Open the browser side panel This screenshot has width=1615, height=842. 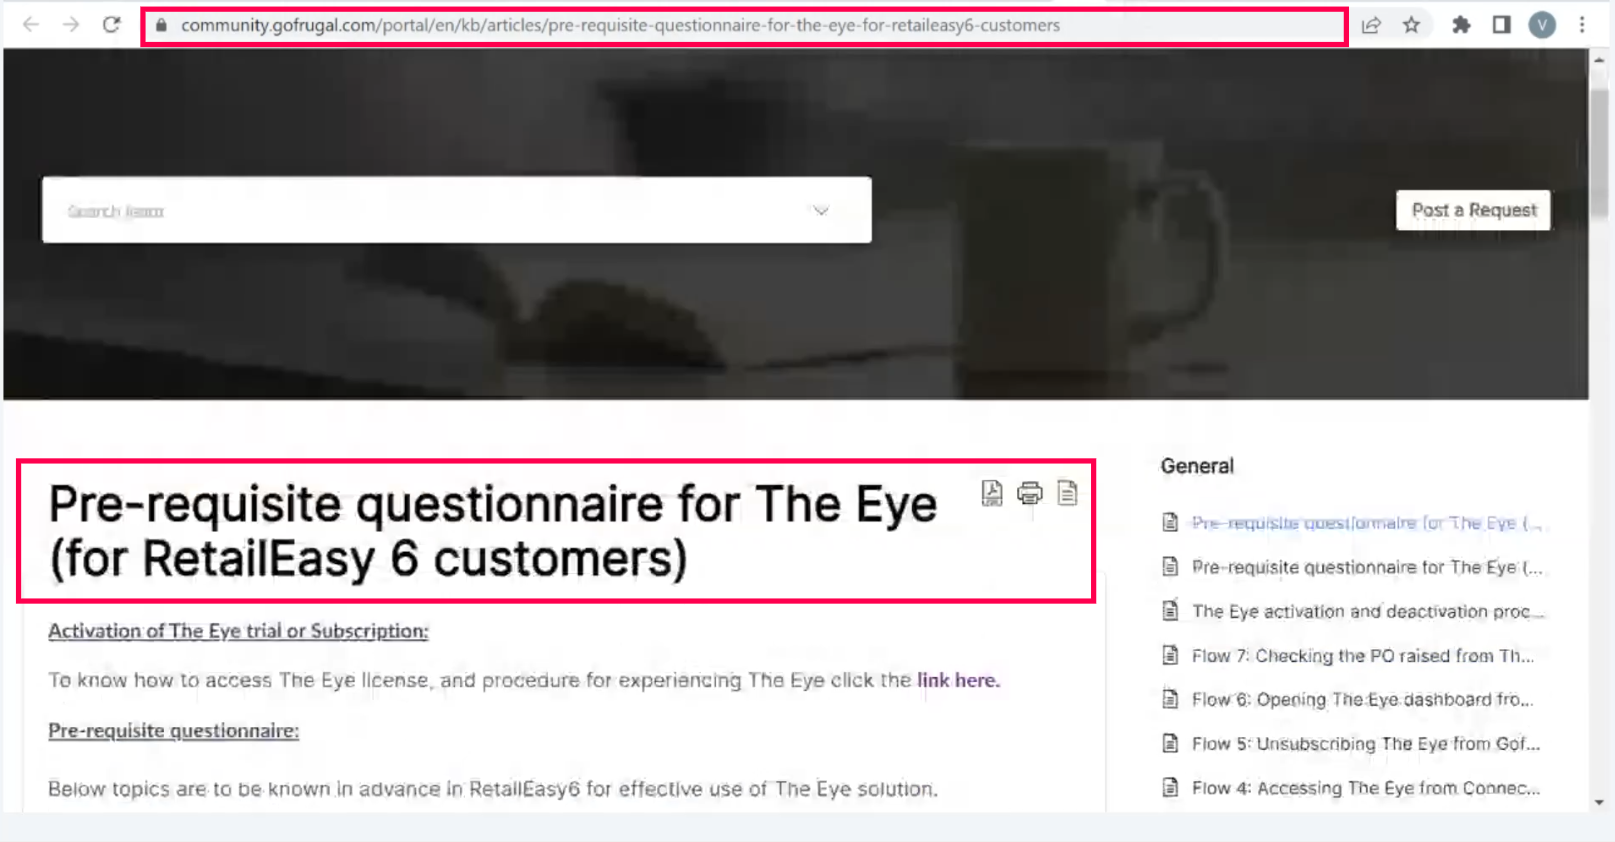(x=1501, y=25)
